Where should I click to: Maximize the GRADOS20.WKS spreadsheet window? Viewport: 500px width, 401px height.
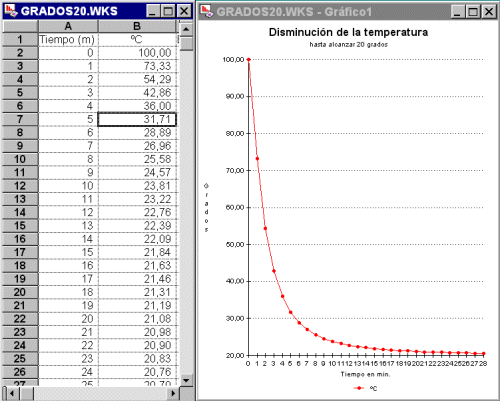coord(168,11)
